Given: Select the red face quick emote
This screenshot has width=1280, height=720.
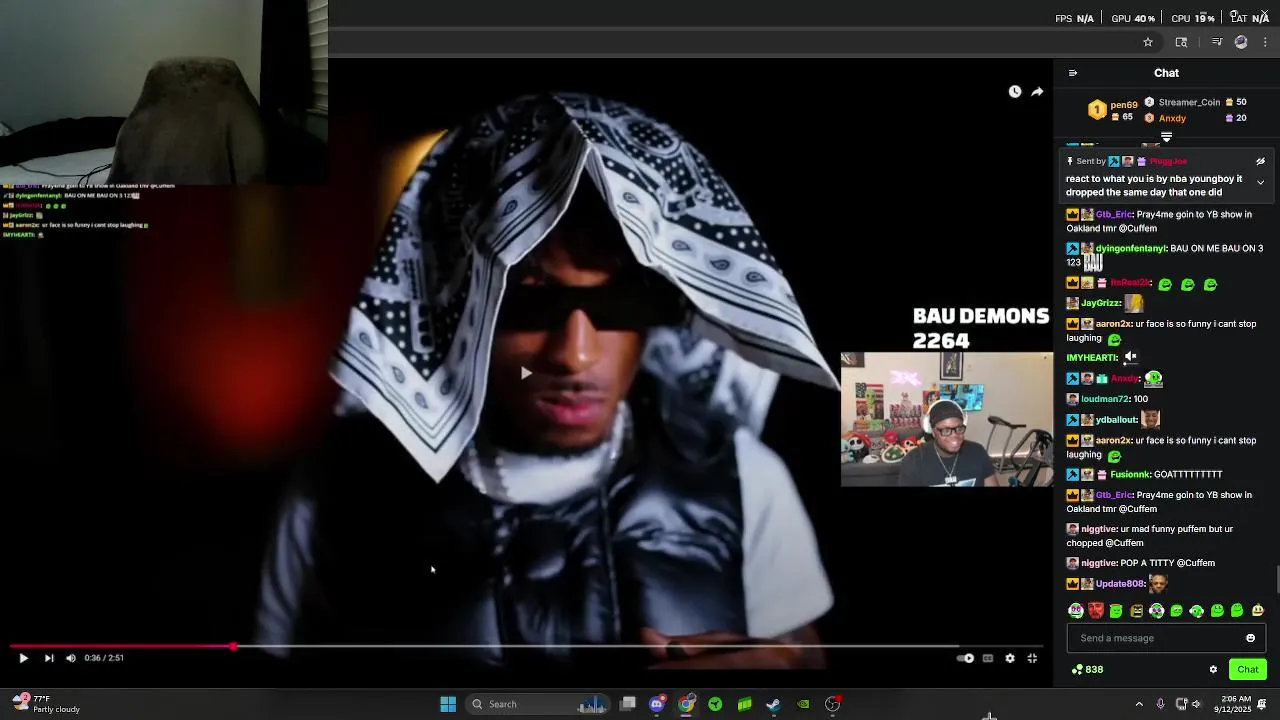Looking at the screenshot, I should point(1096,611).
